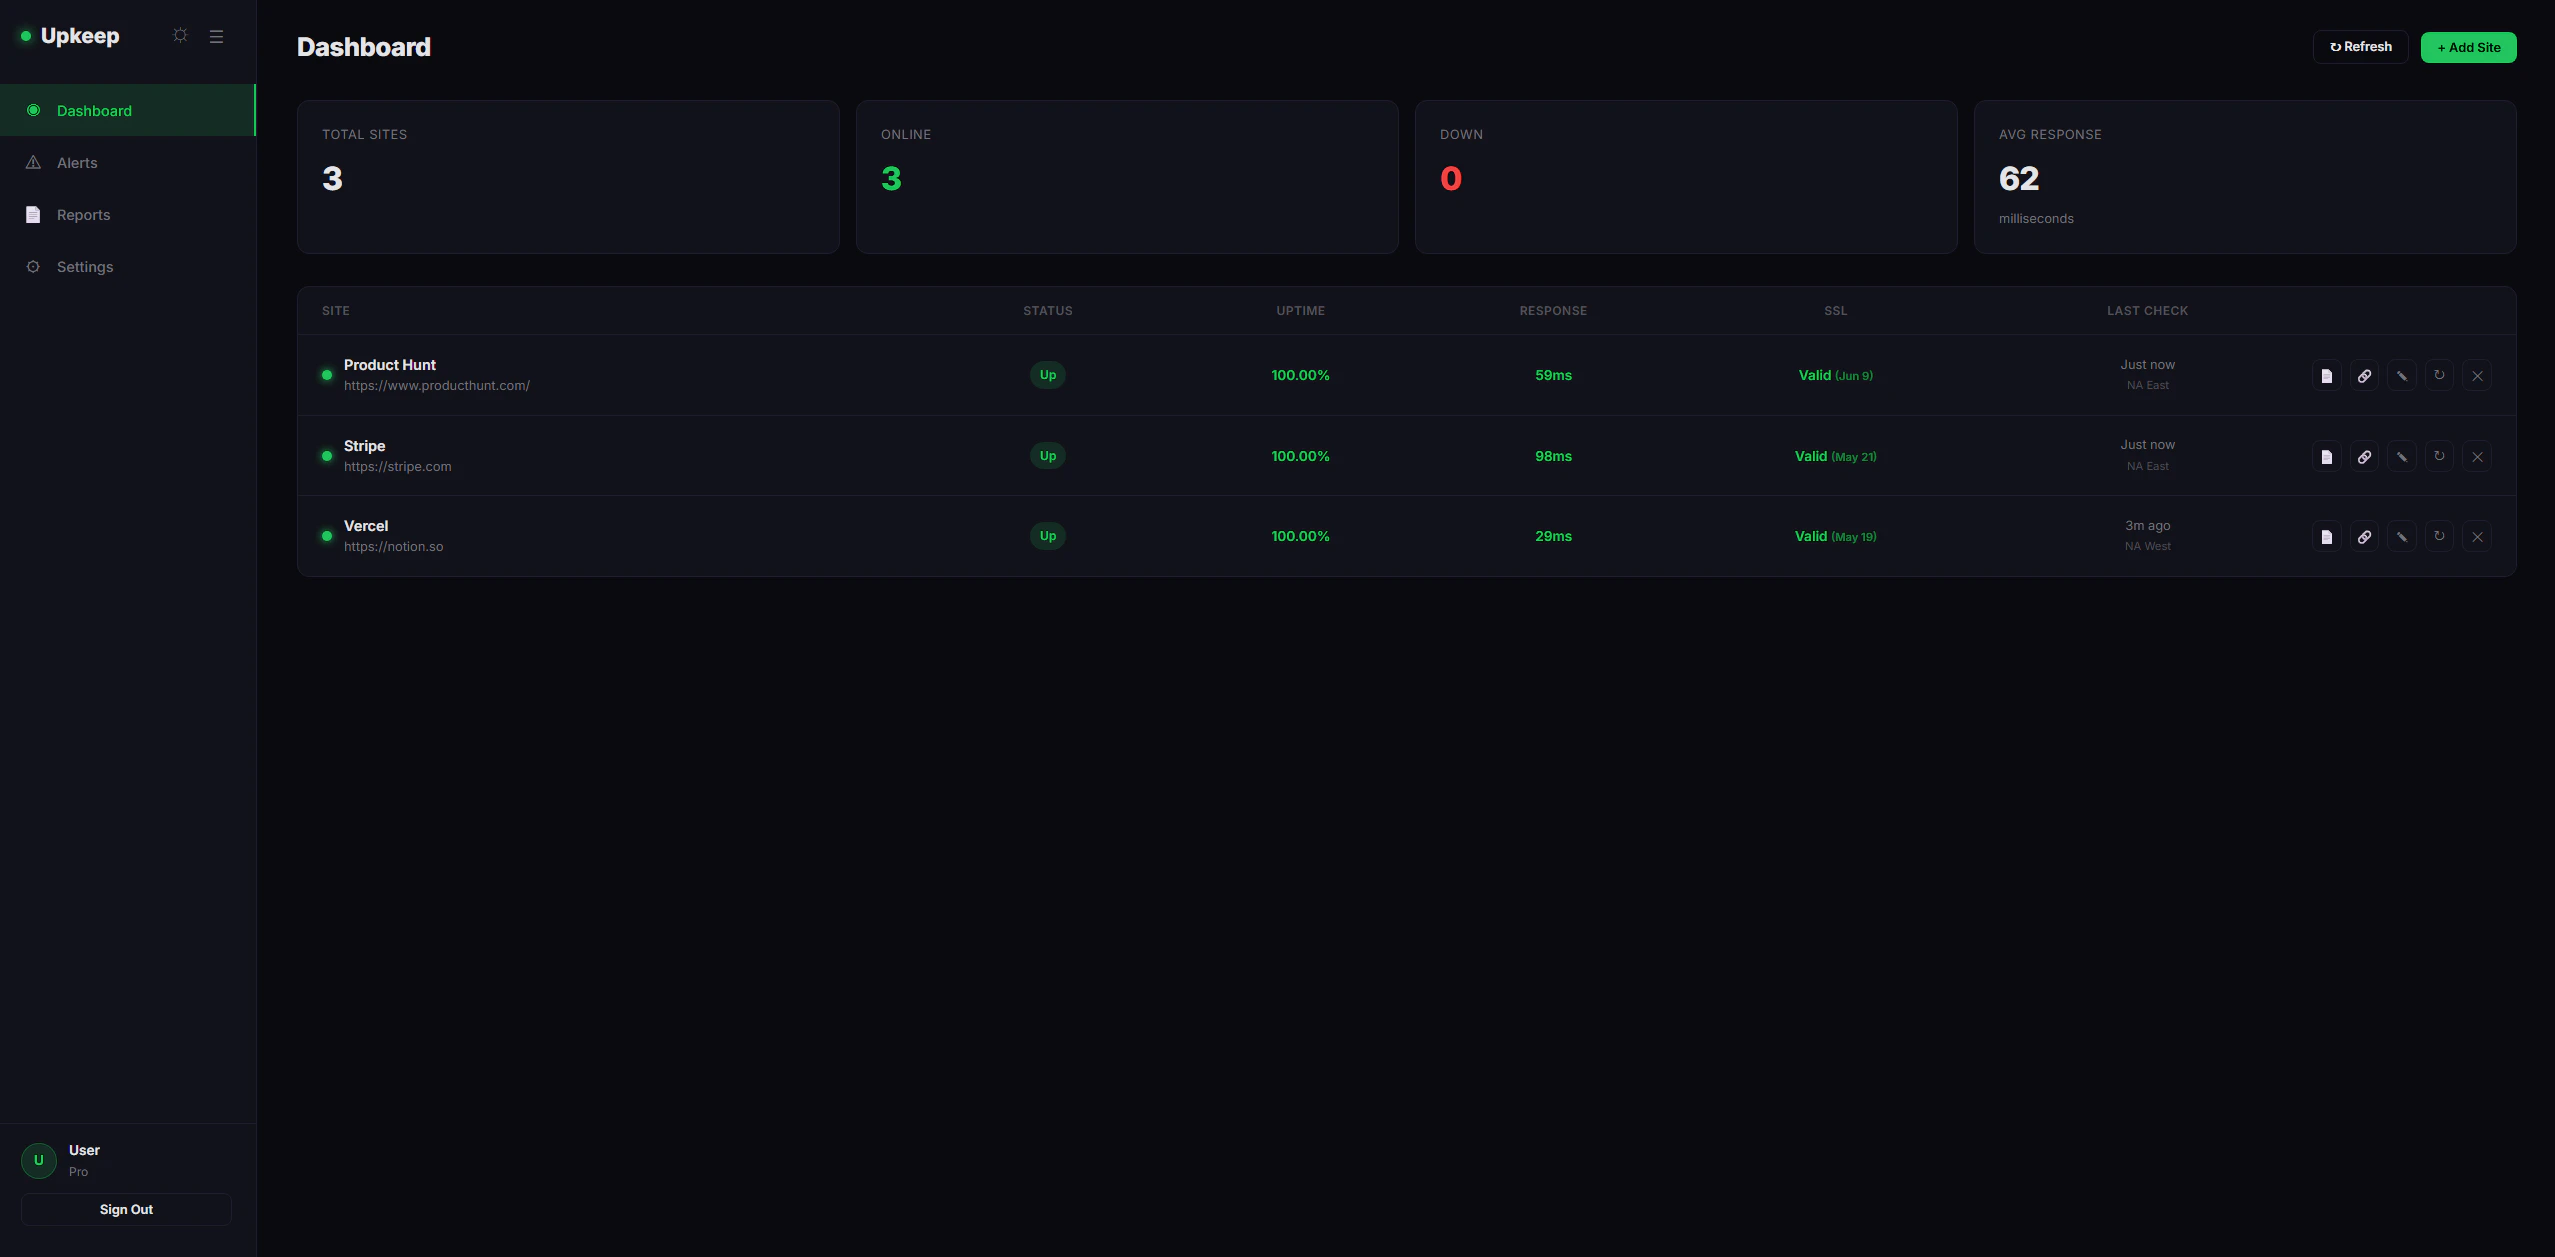The height and width of the screenshot is (1257, 2555).
Task: Click the user avatar circle
Action: [39, 1160]
